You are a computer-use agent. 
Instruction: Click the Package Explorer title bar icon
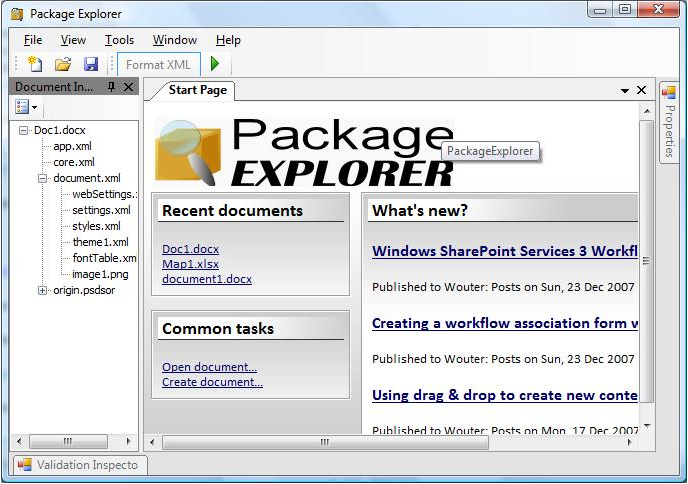click(17, 14)
